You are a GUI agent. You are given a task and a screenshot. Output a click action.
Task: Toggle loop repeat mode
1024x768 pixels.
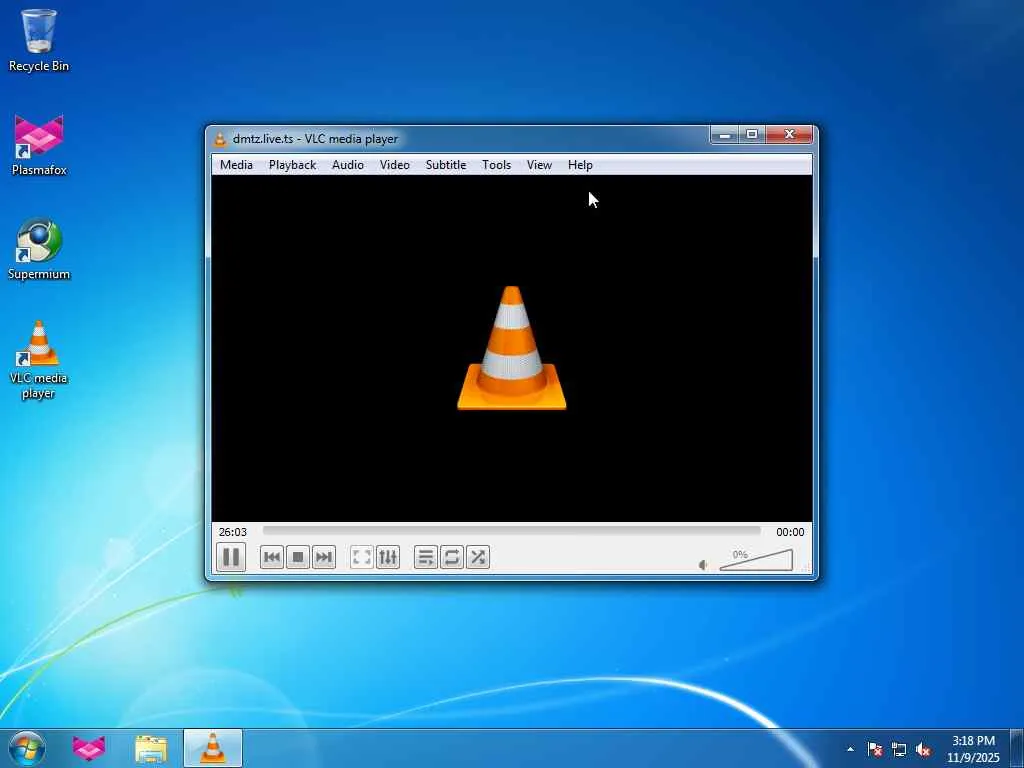[452, 557]
